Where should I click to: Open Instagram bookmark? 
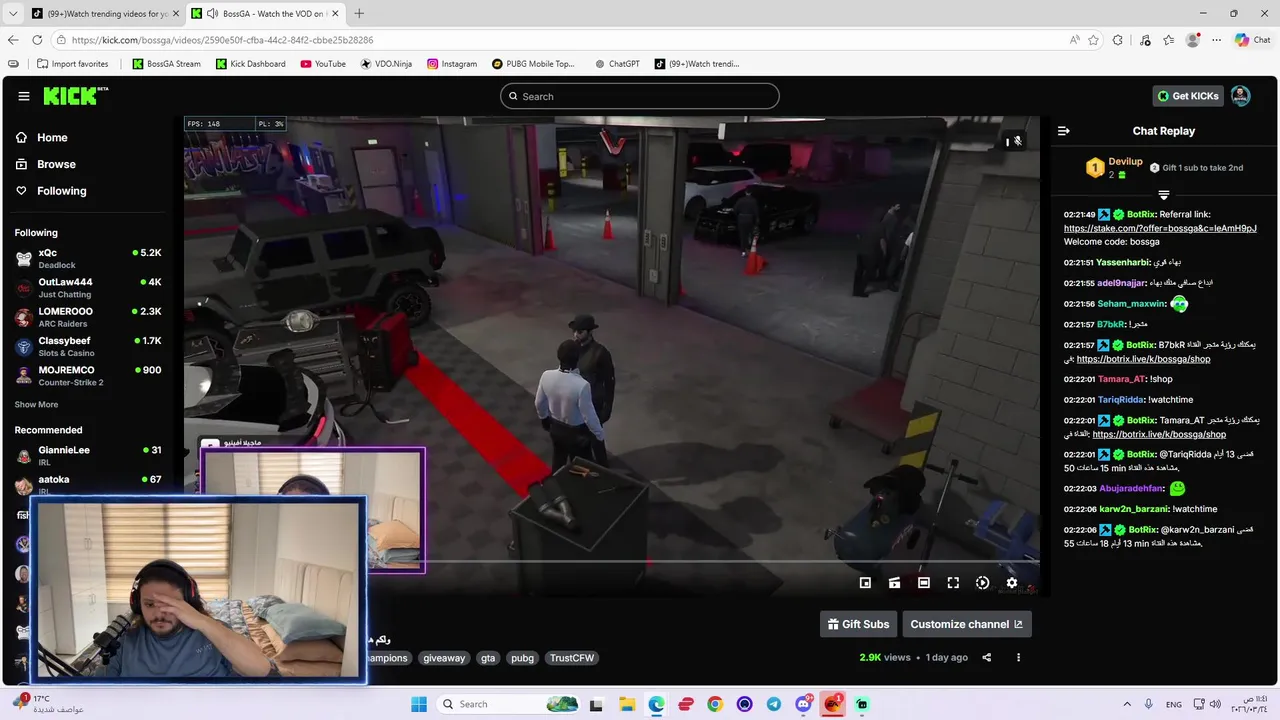[x=452, y=64]
